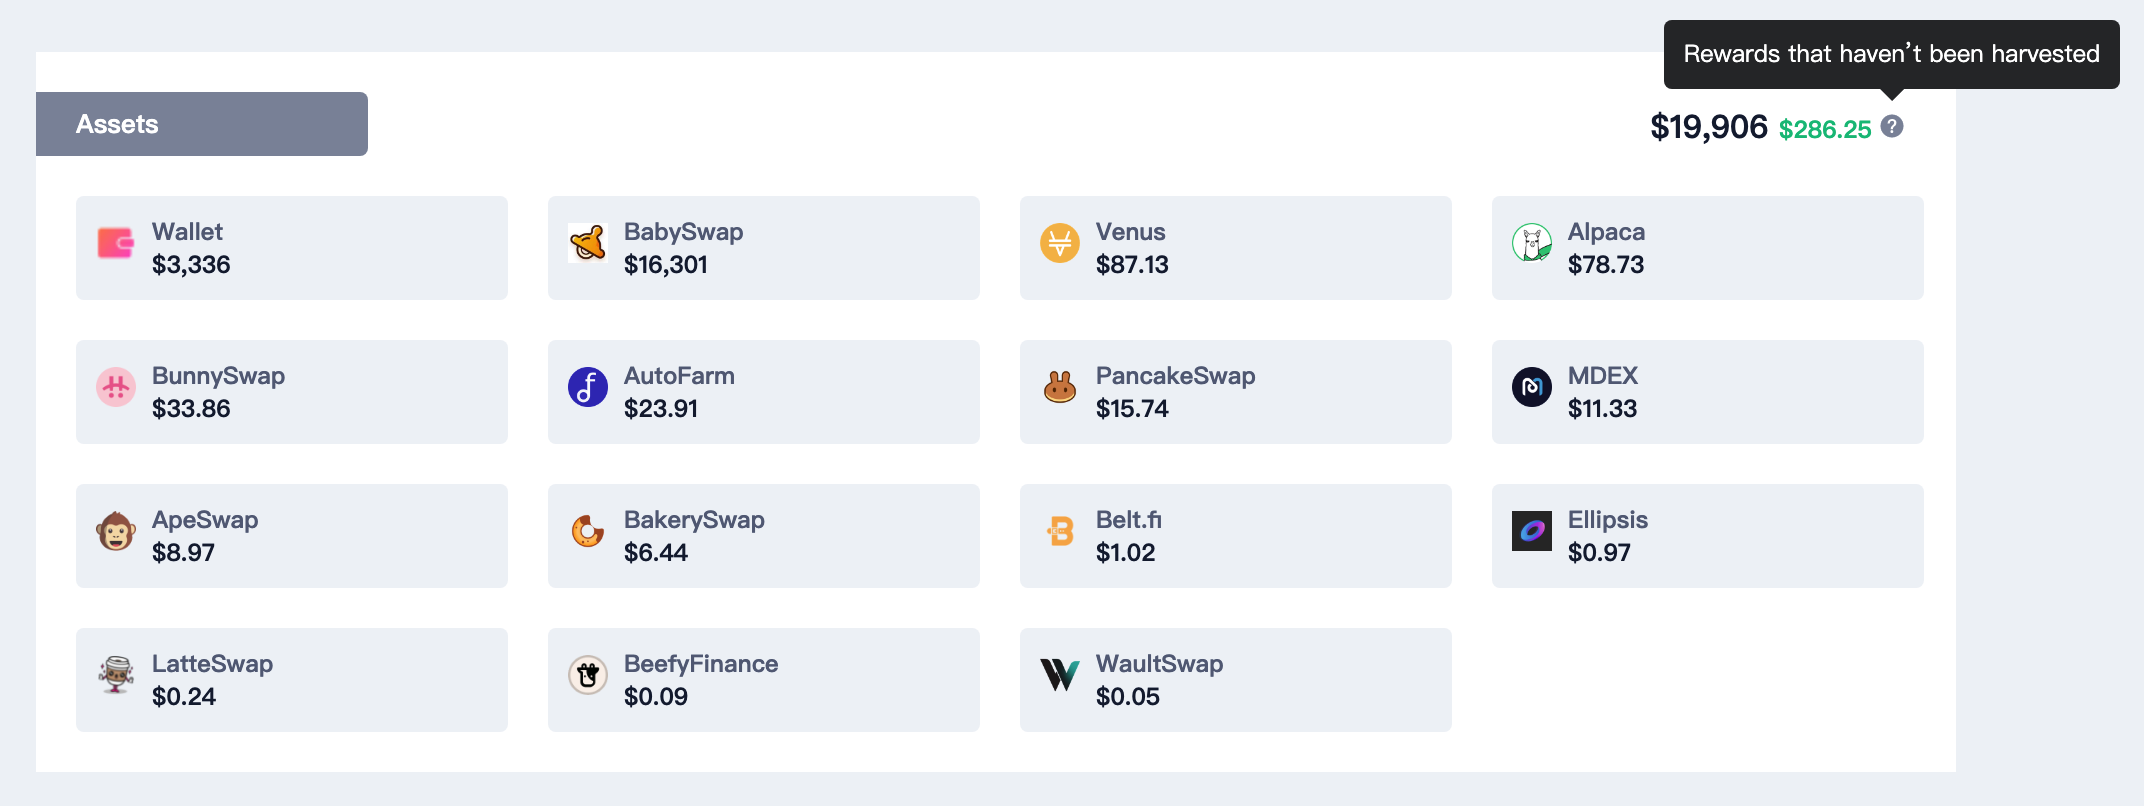Click the BabySwap logo icon

click(x=588, y=243)
